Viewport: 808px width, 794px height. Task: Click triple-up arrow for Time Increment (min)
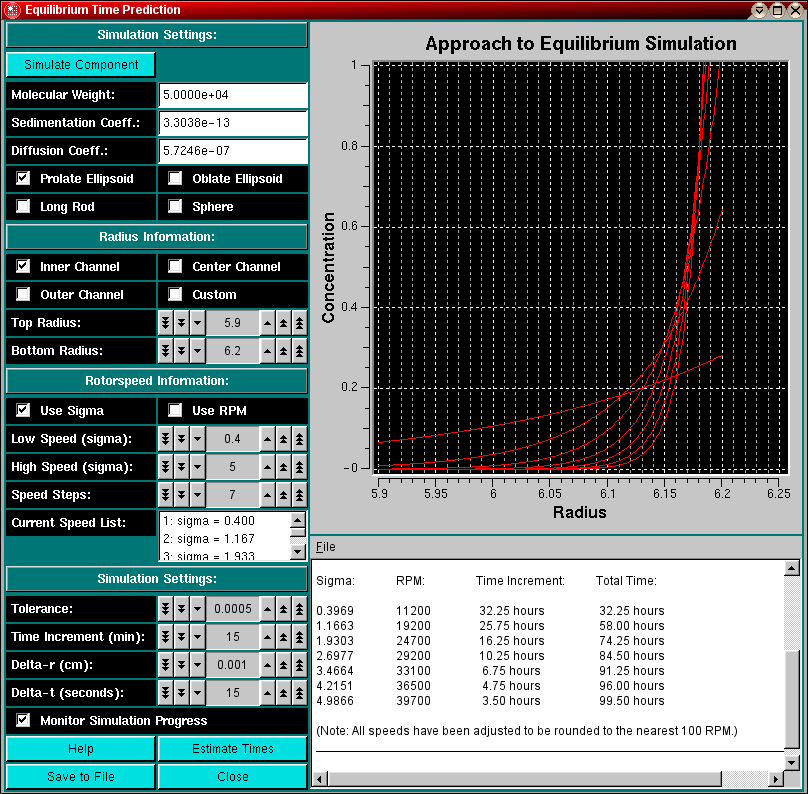click(x=299, y=637)
